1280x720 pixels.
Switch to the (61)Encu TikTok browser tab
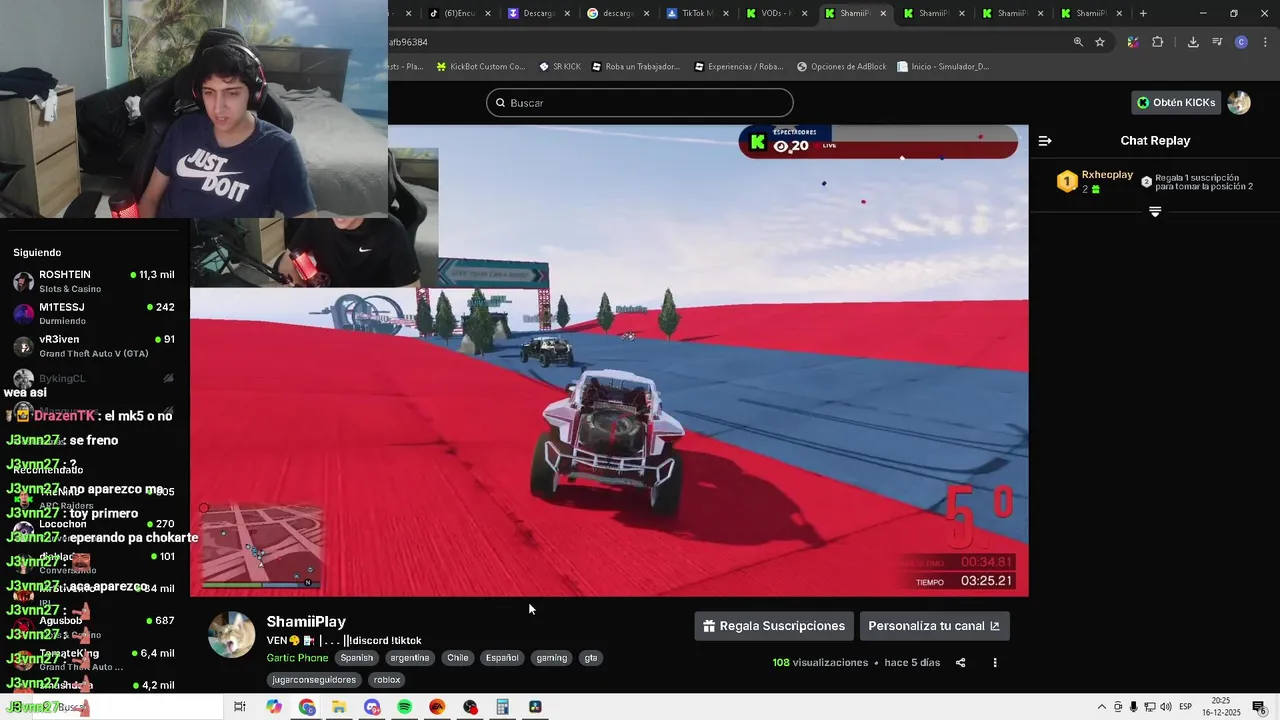pos(459,13)
